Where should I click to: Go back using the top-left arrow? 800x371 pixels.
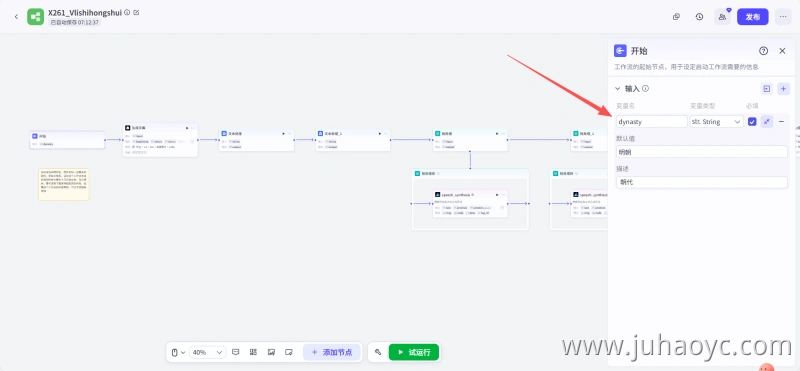[16, 17]
